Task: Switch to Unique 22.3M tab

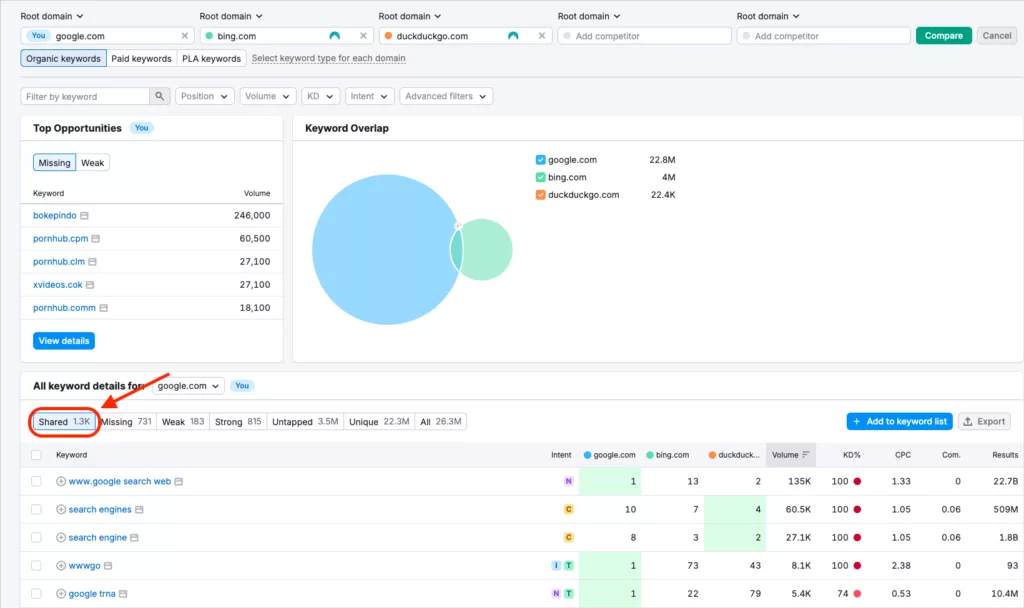Action: tap(379, 422)
